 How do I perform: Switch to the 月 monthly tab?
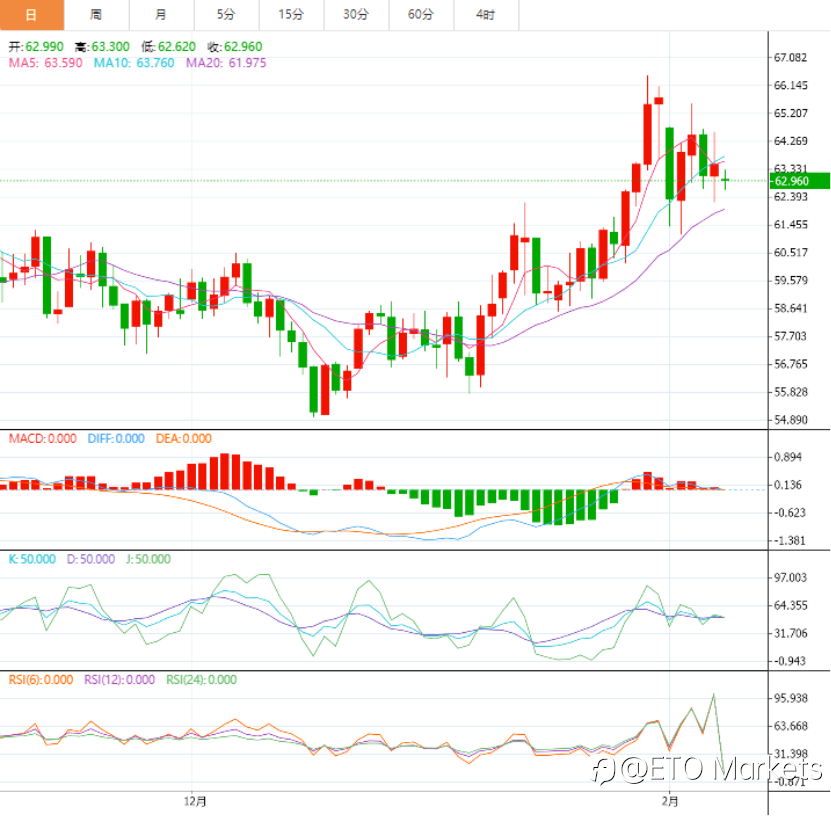point(161,15)
